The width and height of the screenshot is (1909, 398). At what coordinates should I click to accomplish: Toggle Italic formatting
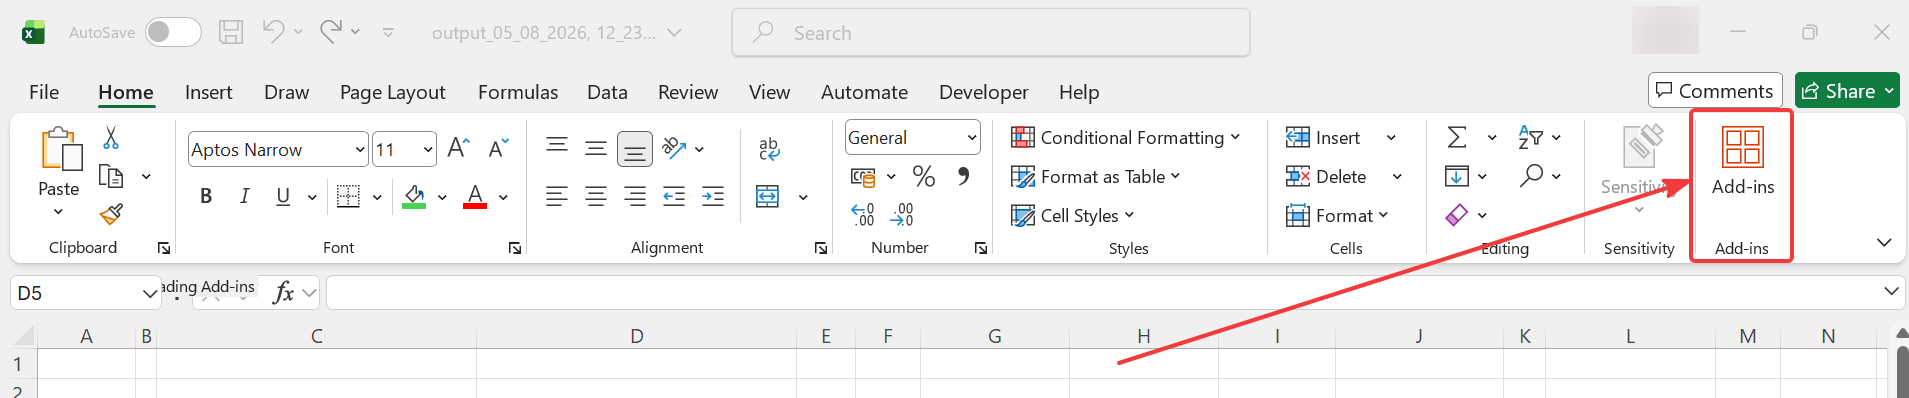pyautogui.click(x=244, y=197)
